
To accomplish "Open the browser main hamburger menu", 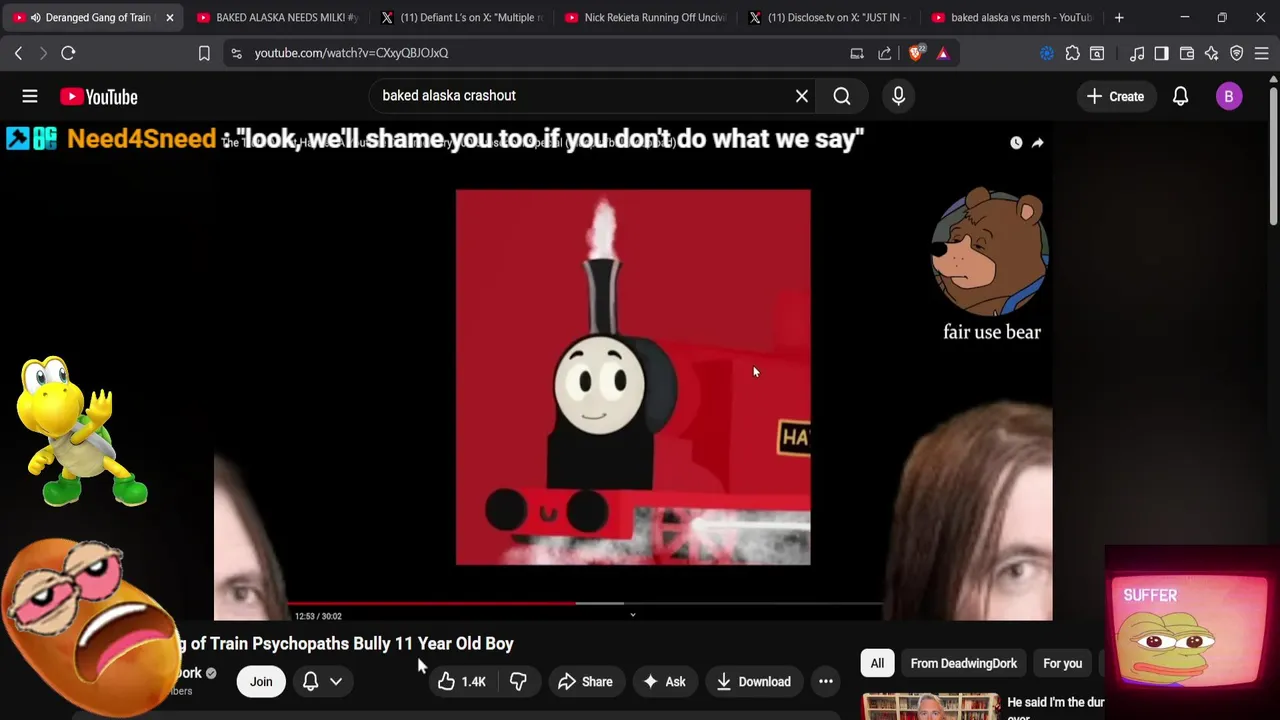I will pos(1261,53).
